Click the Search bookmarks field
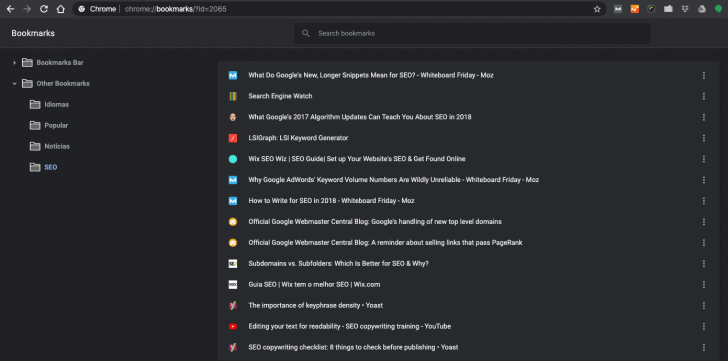This screenshot has height=361, width=728. pos(472,33)
